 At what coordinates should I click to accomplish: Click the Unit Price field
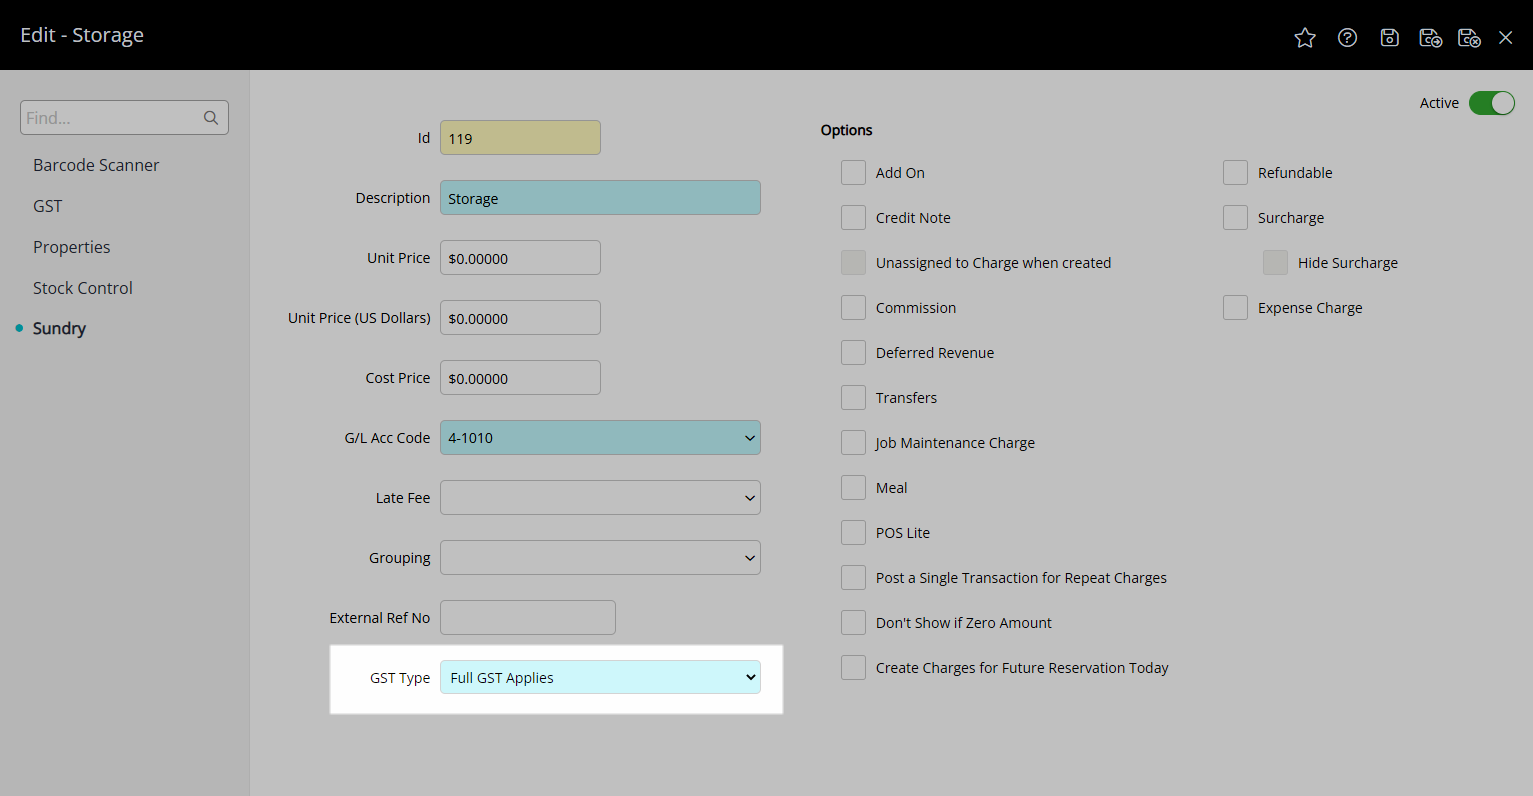[x=520, y=258]
